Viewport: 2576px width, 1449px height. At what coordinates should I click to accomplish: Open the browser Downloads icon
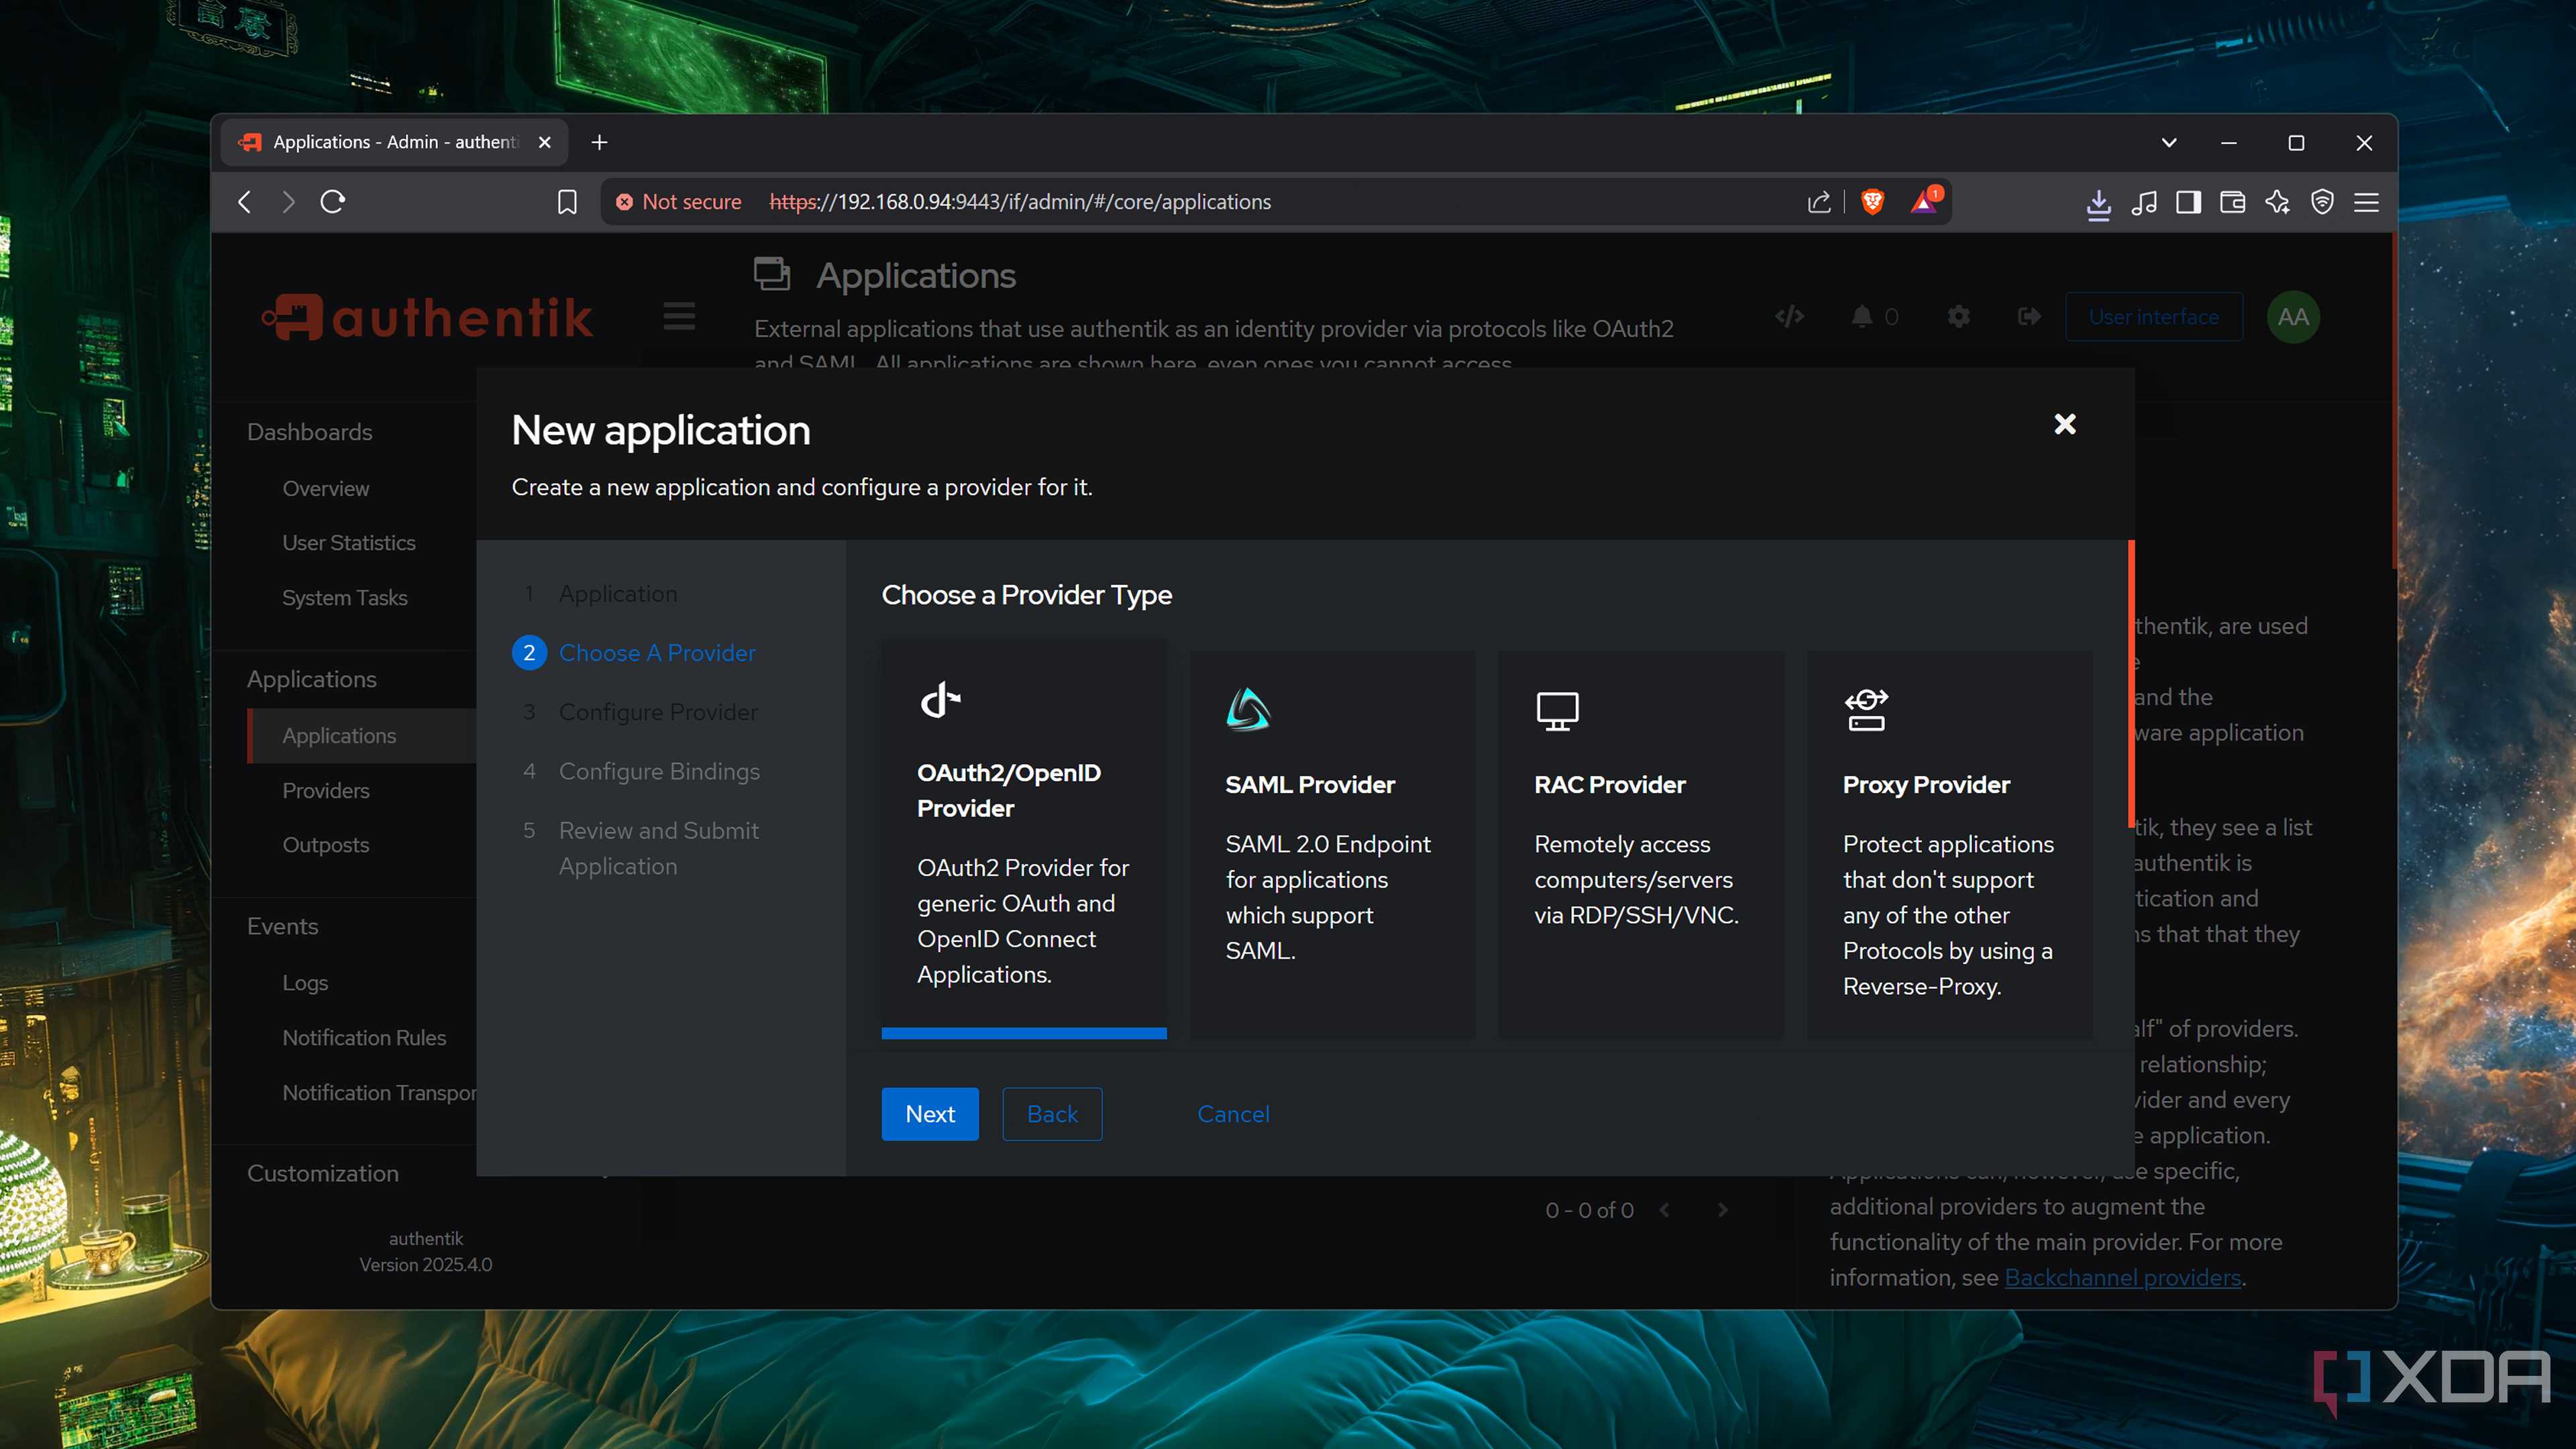tap(2098, 202)
